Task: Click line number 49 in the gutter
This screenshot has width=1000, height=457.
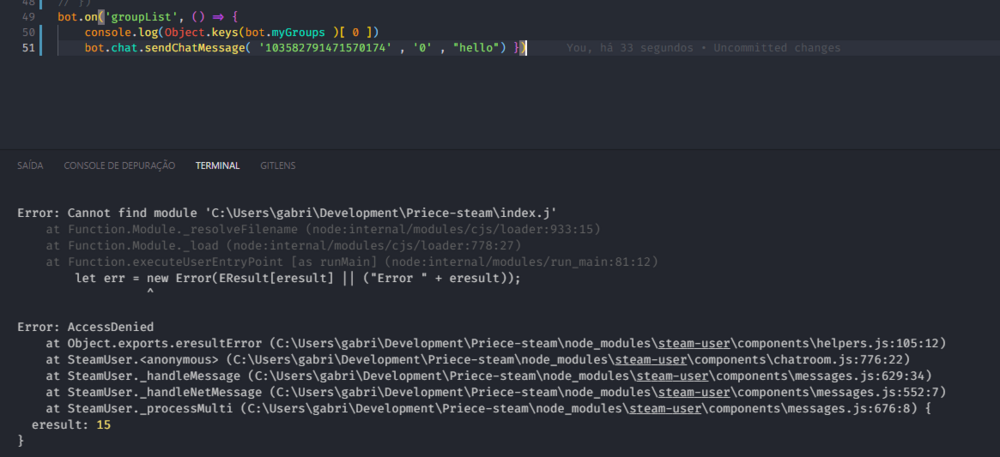Action: (28, 18)
